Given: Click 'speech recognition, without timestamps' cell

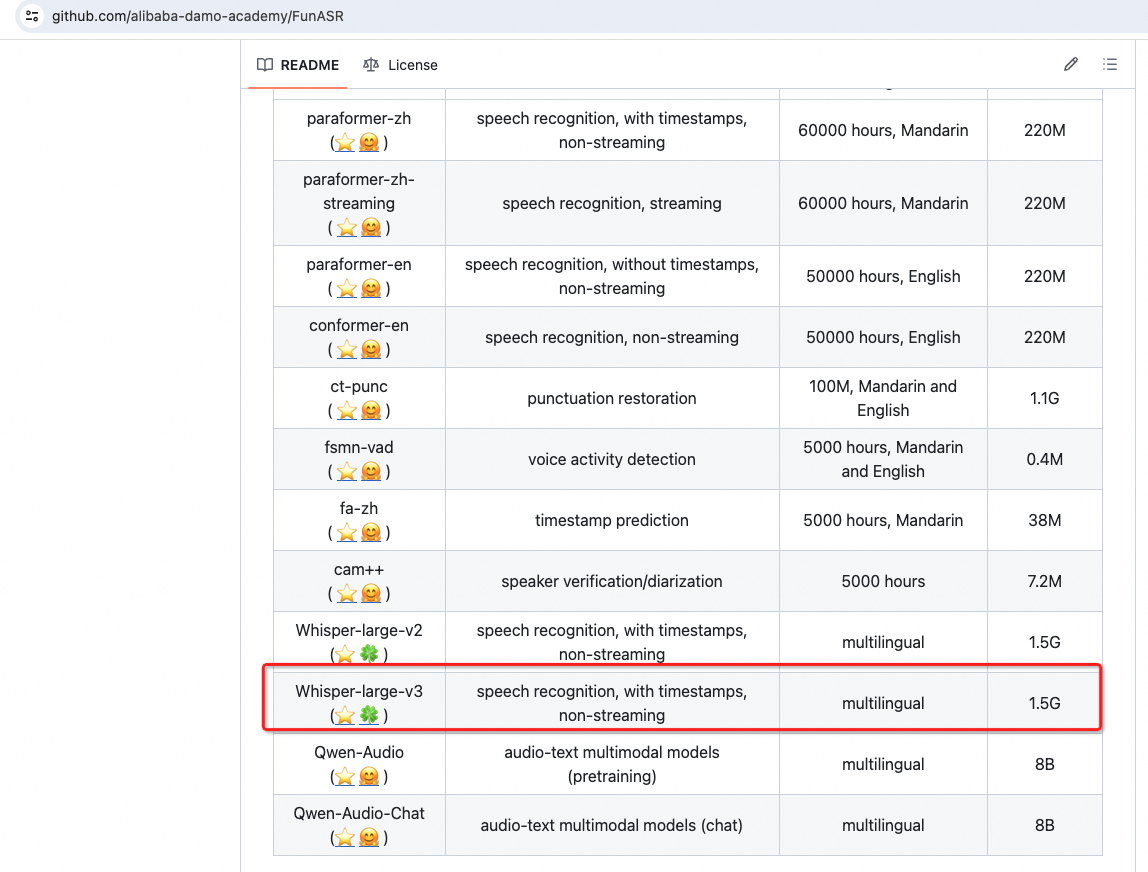Looking at the screenshot, I should coord(612,276).
